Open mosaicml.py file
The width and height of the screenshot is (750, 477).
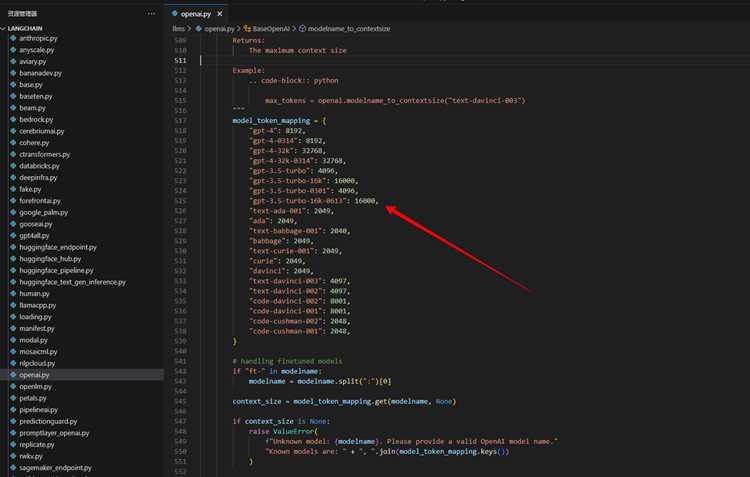[x=38, y=352]
